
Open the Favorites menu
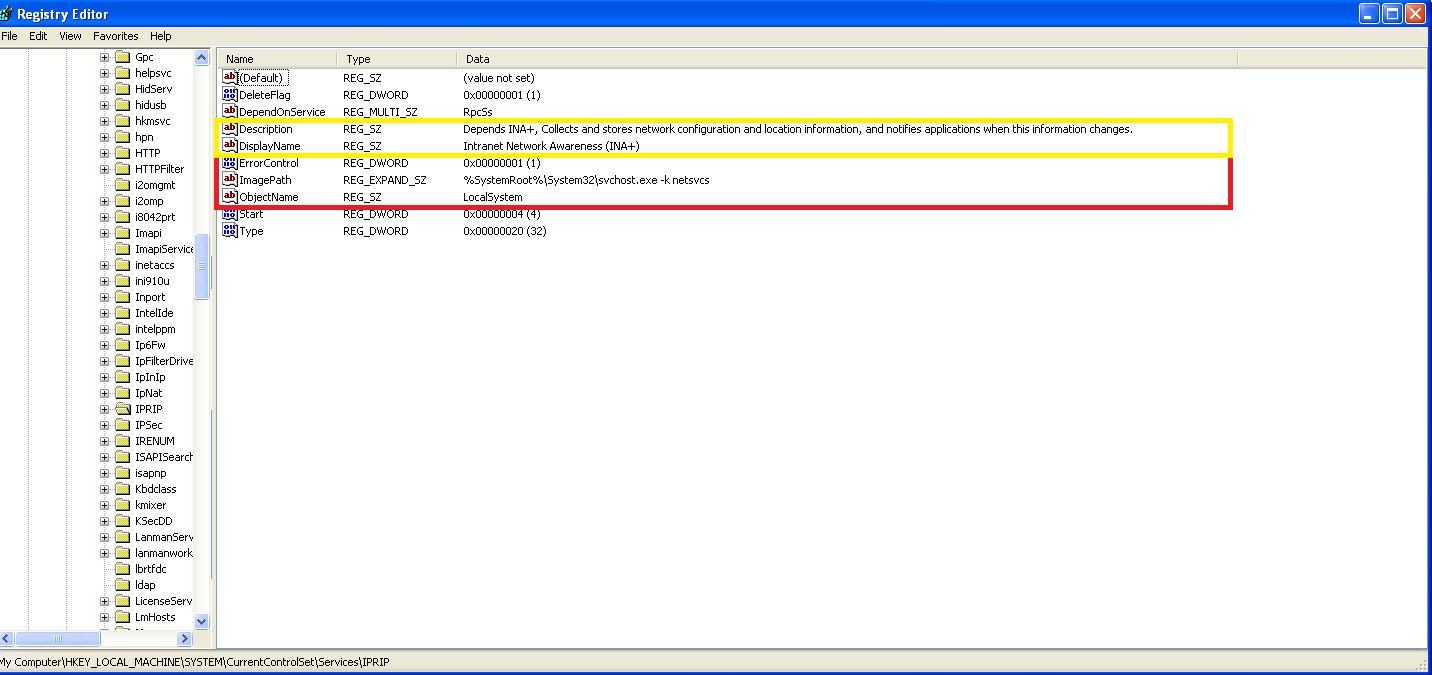[x=116, y=36]
